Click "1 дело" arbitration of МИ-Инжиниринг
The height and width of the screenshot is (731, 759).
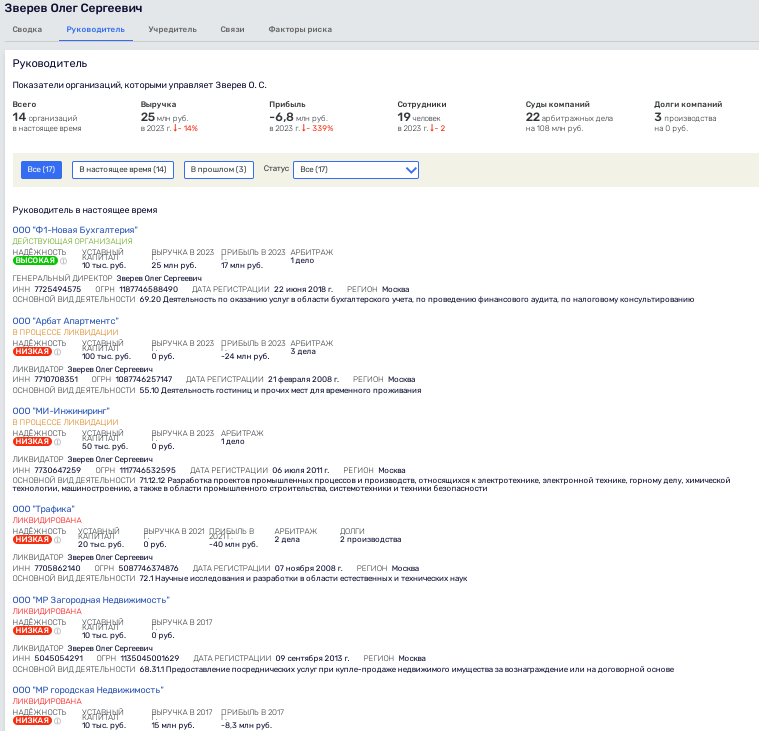(x=233, y=442)
